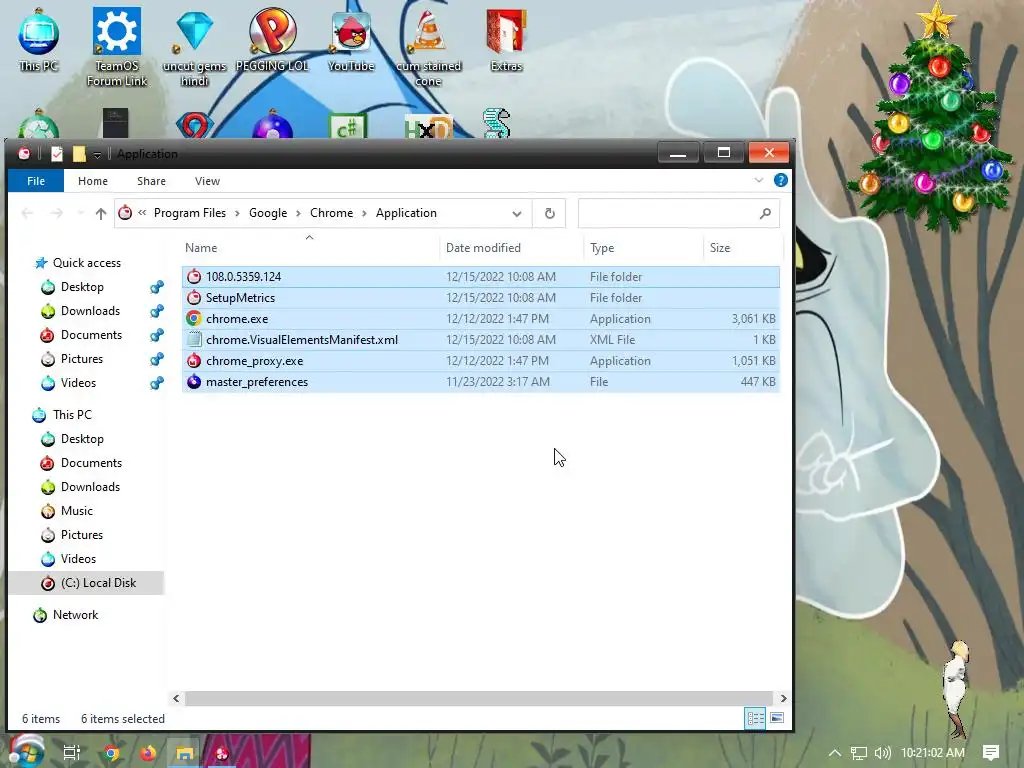
Task: Open taskbar clock showing 10:21:02 AM
Action: click(x=933, y=752)
